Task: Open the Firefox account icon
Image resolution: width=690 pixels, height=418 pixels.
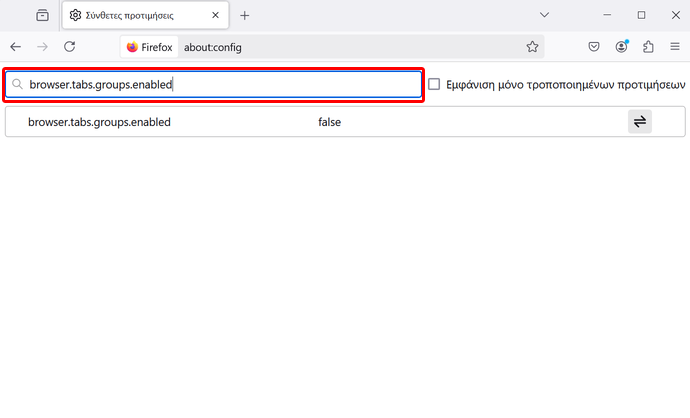Action: click(x=621, y=47)
